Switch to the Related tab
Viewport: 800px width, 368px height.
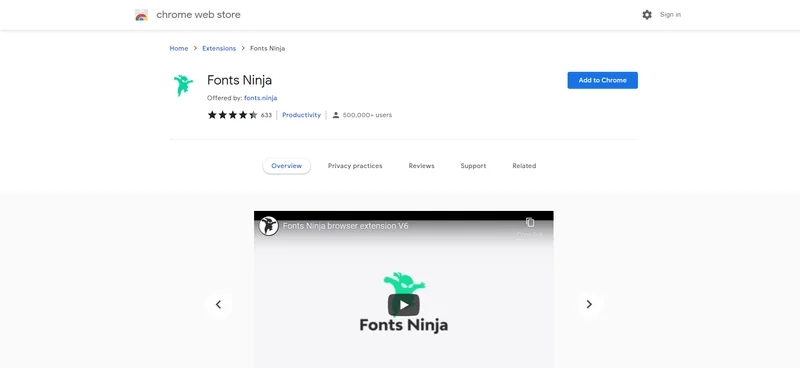[x=524, y=166]
